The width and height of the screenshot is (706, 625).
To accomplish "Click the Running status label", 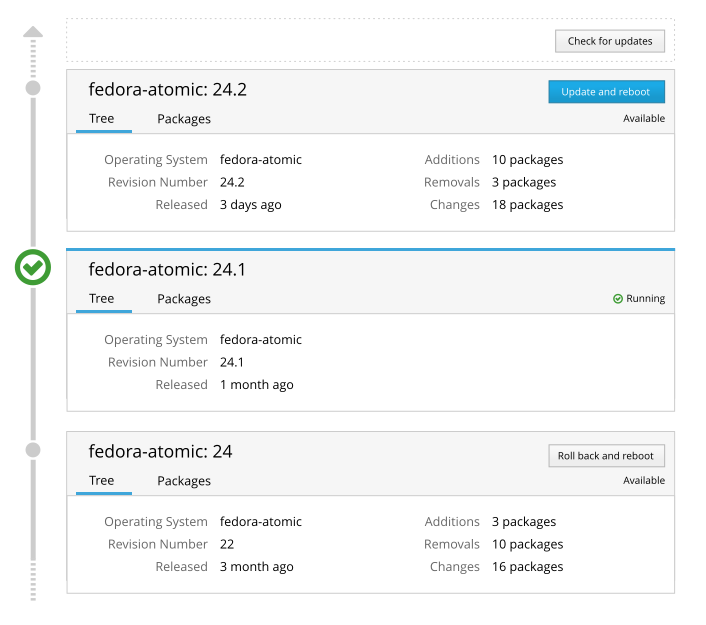I will (645, 299).
